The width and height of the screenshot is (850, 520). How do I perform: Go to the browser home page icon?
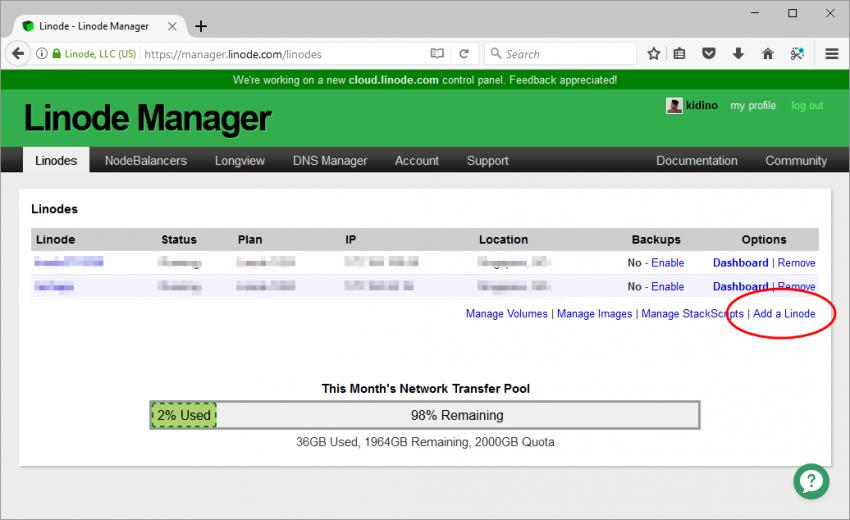point(768,54)
